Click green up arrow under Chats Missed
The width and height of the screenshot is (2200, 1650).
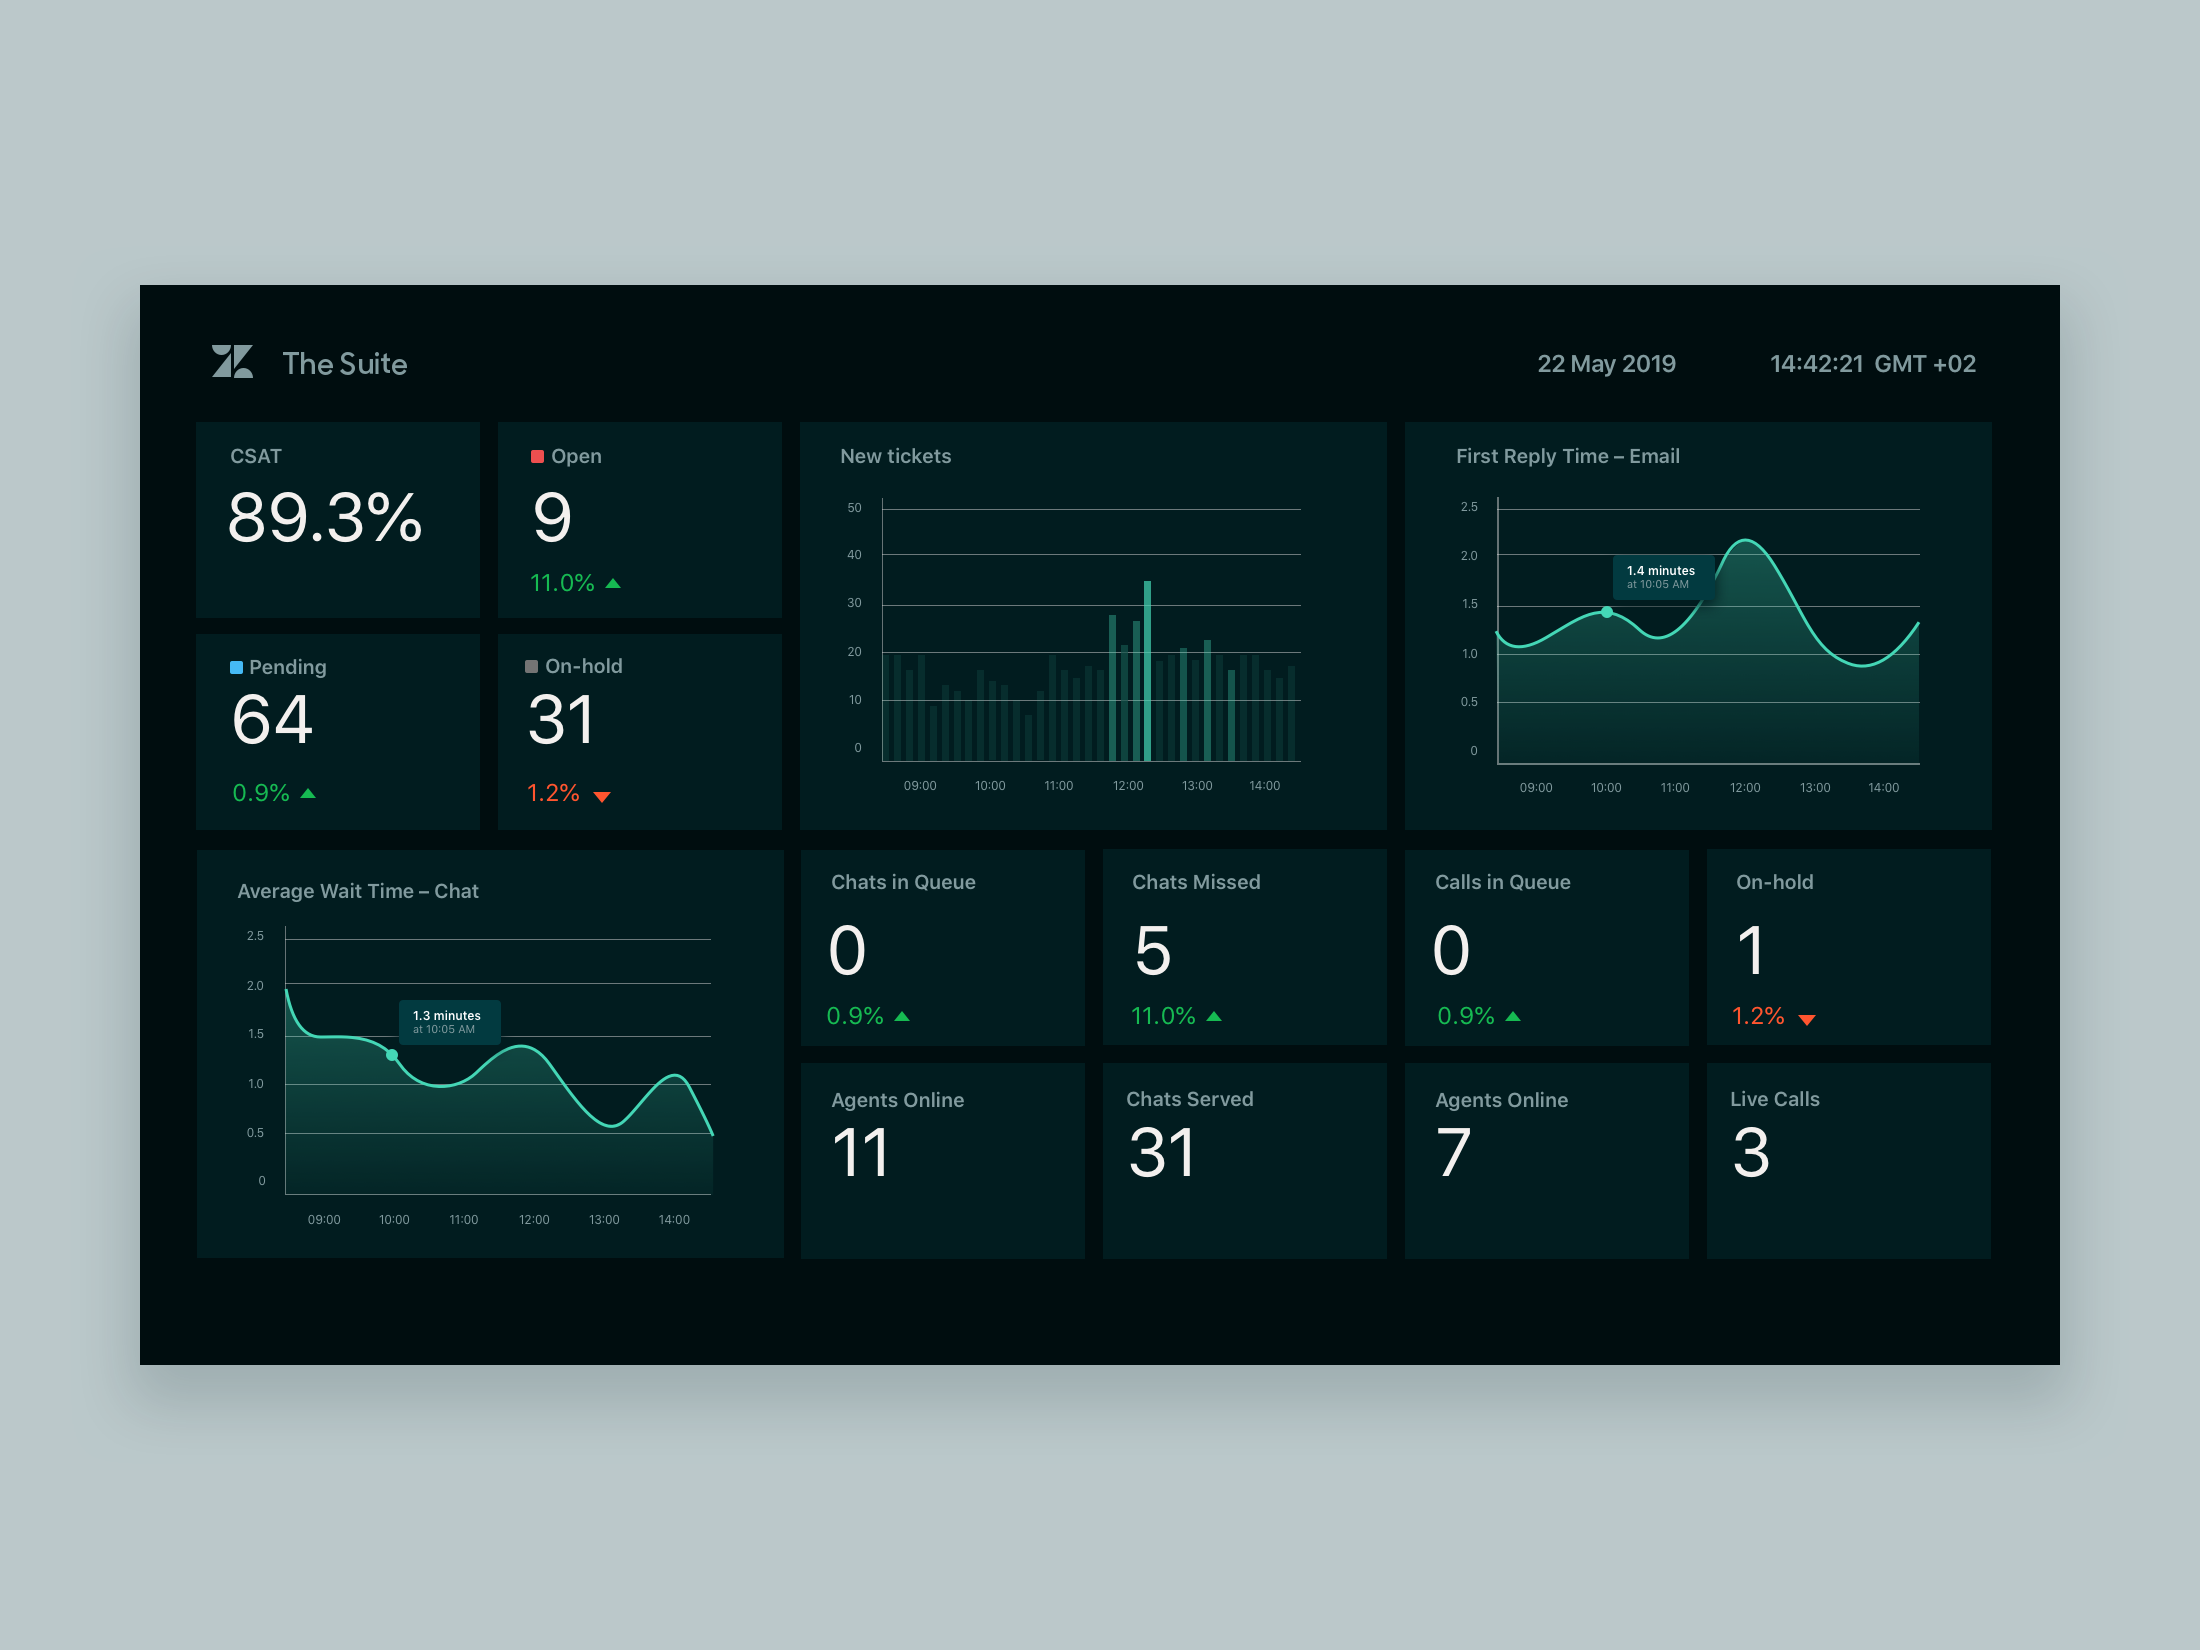[x=1214, y=1017]
